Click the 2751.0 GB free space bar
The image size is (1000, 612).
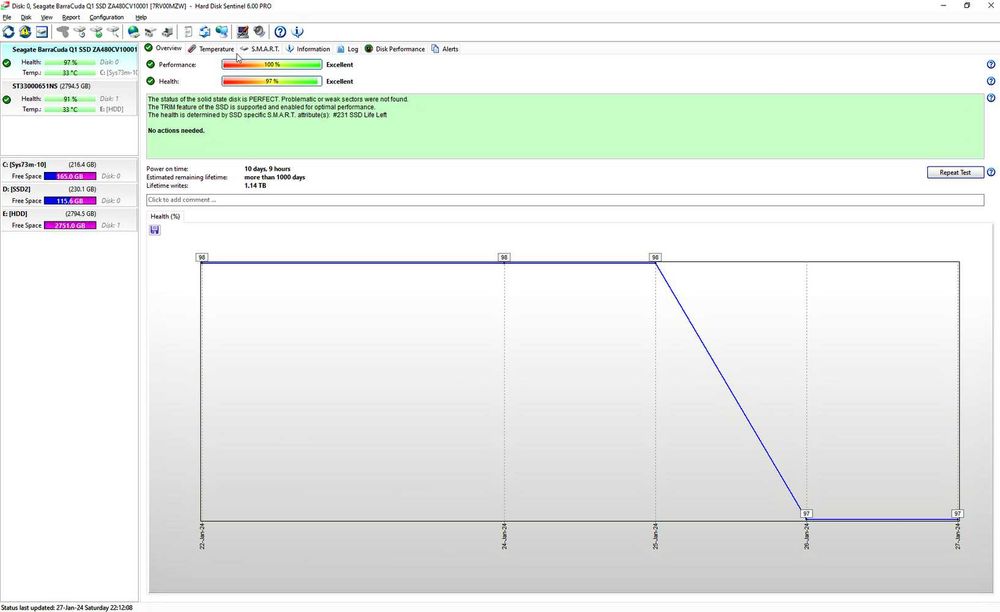tap(70, 225)
